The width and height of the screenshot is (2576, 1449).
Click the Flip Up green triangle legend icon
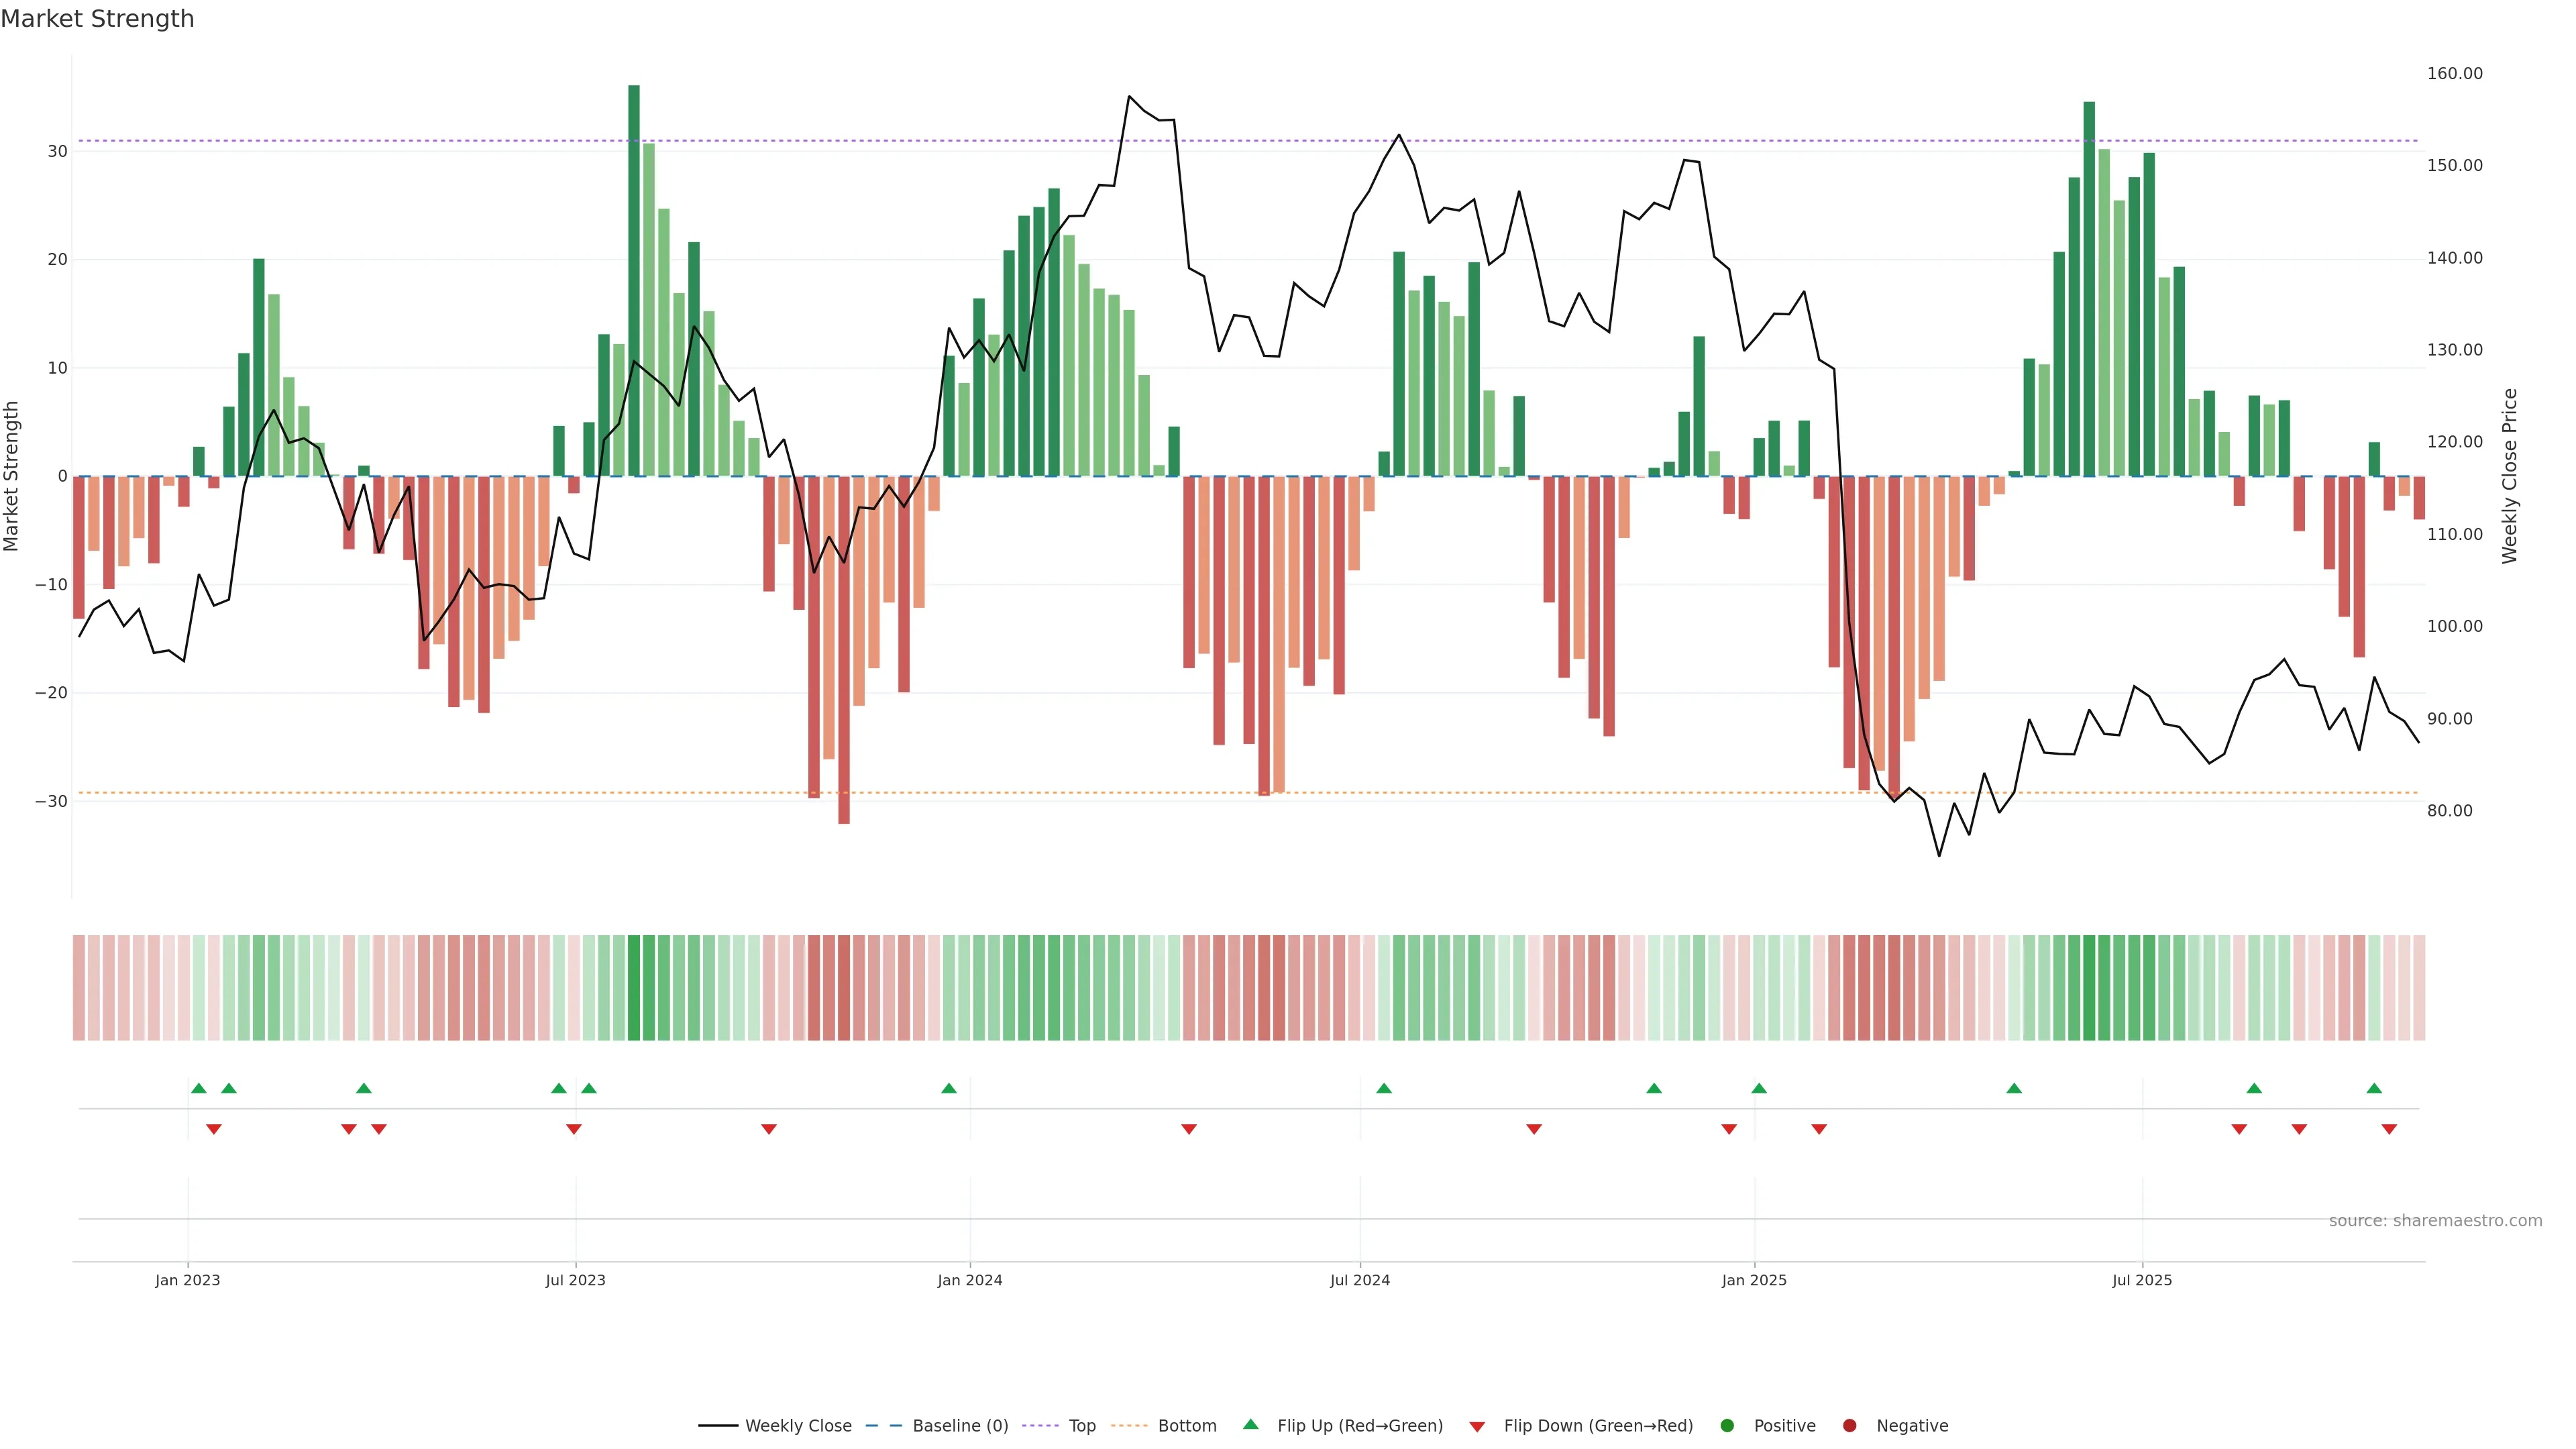pyautogui.click(x=1250, y=1425)
